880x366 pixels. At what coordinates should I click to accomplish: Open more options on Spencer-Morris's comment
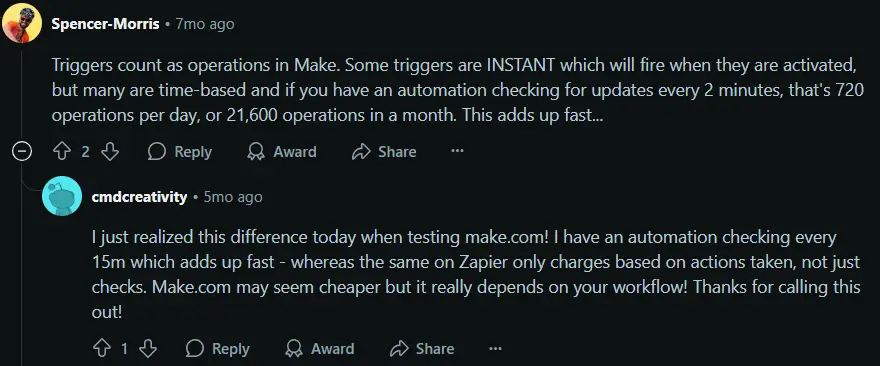tap(457, 151)
